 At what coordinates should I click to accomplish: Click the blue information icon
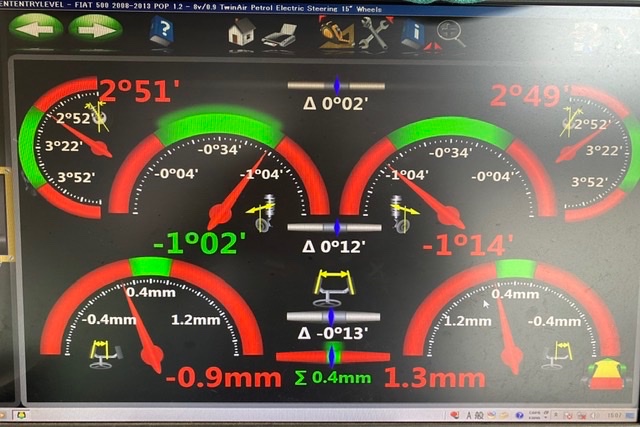(x=413, y=35)
